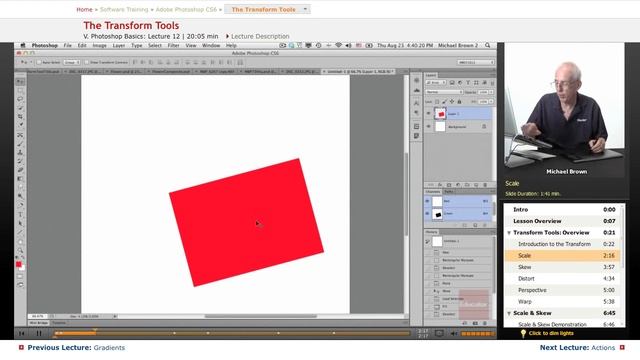The image size is (640, 360).
Task: Click the 'Click to dim lights' toggle
Action: 547,333
